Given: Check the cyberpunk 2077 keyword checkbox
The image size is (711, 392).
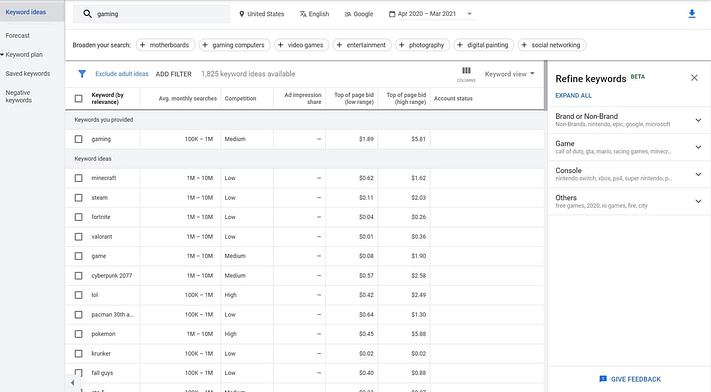Looking at the screenshot, I should (x=78, y=276).
